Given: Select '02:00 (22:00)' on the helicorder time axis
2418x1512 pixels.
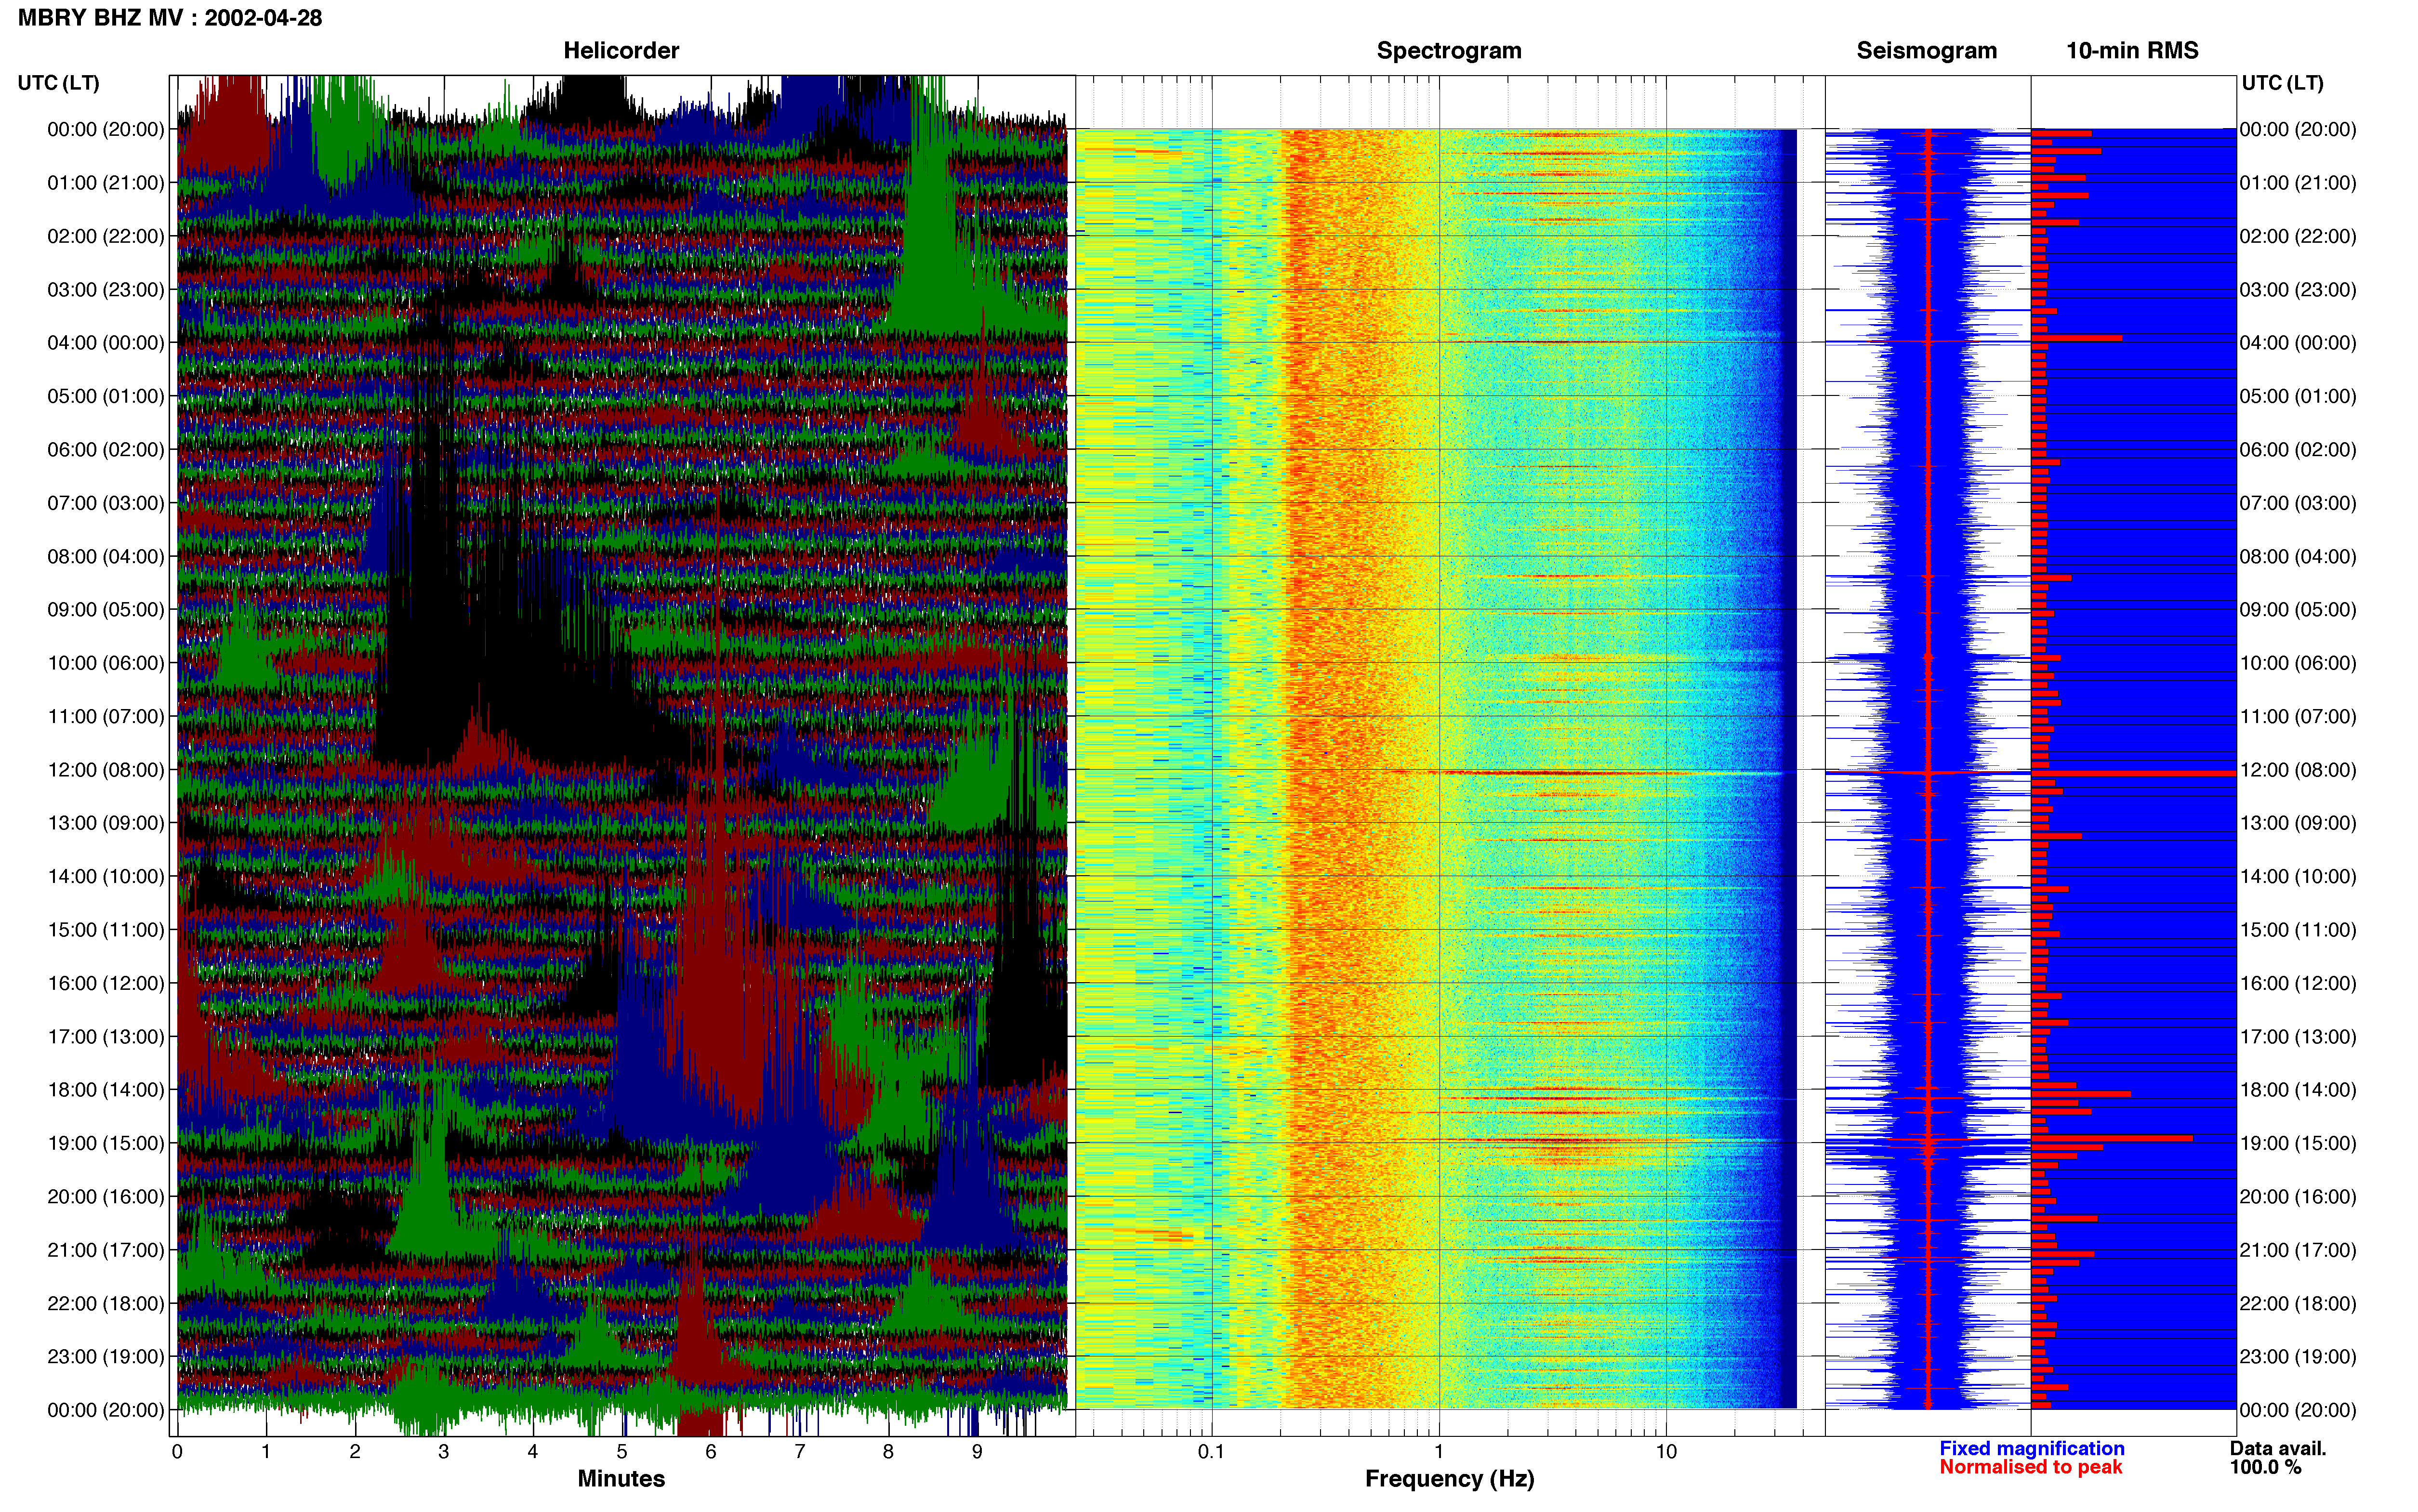Looking at the screenshot, I should (106, 236).
